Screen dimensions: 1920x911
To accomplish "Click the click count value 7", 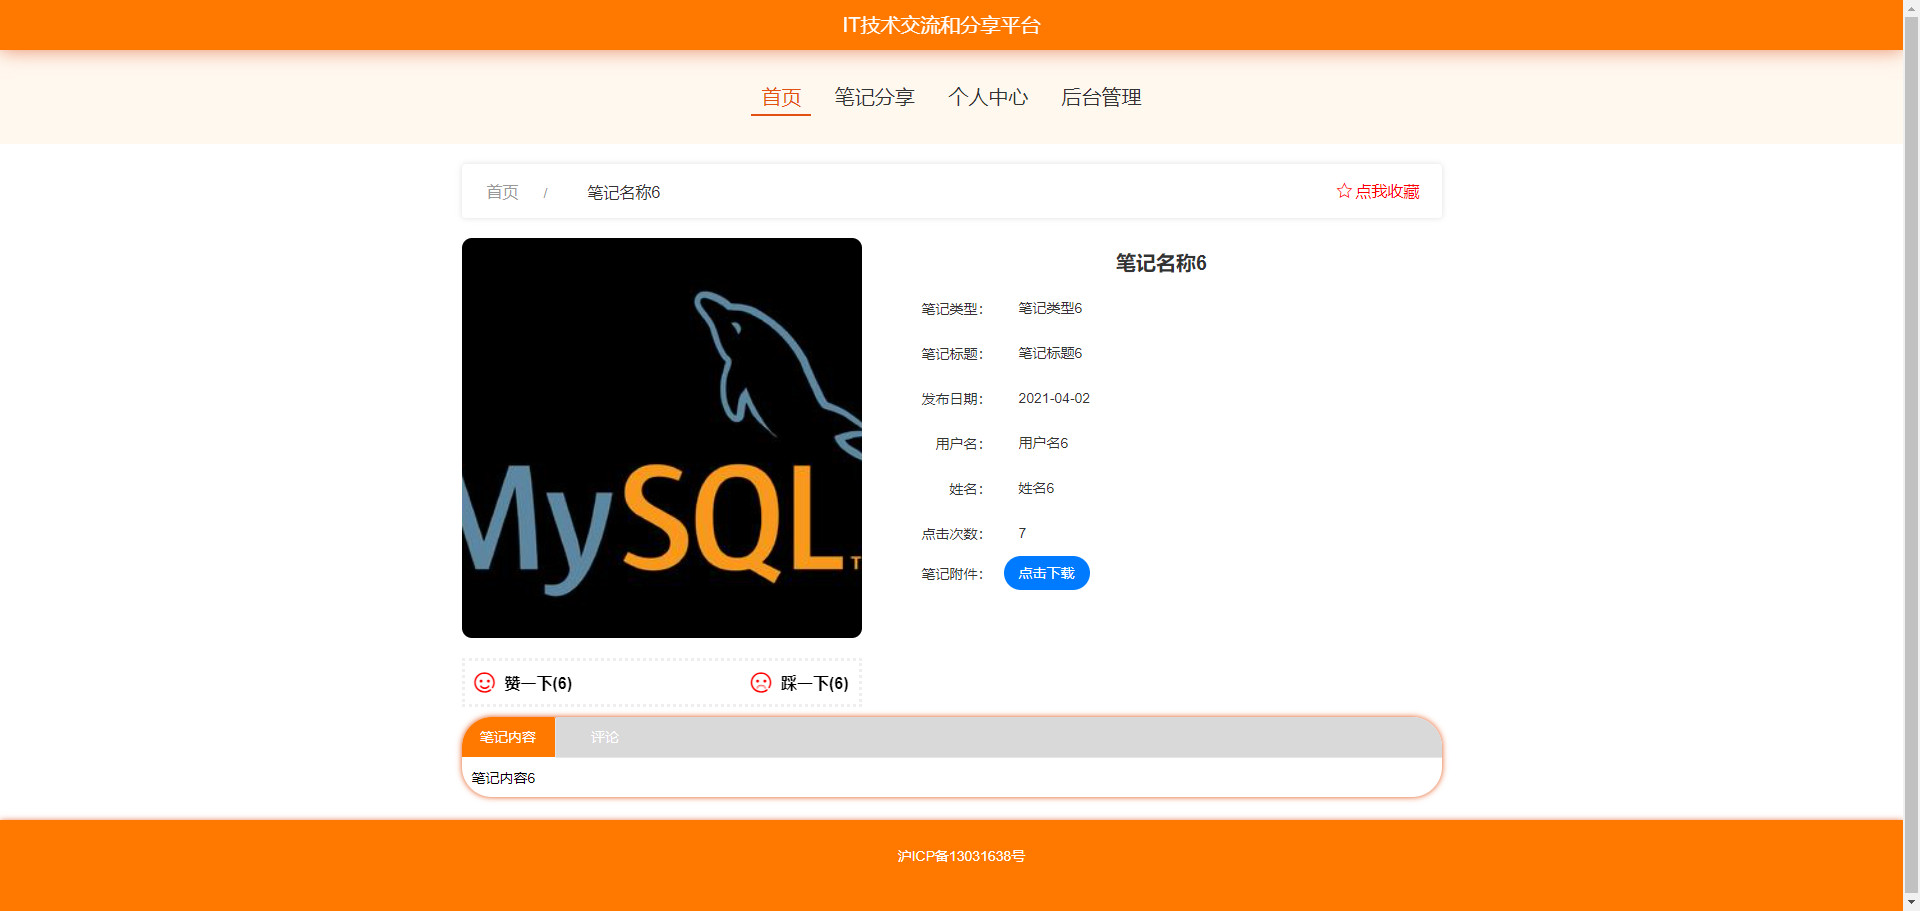I will pyautogui.click(x=1022, y=533).
